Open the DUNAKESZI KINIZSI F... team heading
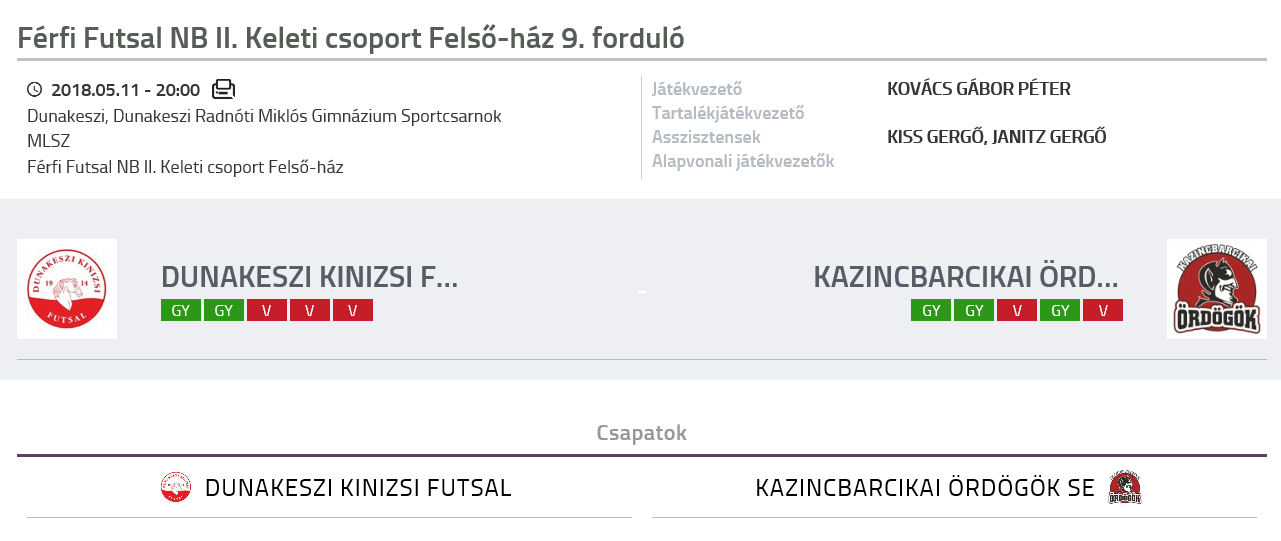The width and height of the screenshot is (1281, 541). click(309, 276)
